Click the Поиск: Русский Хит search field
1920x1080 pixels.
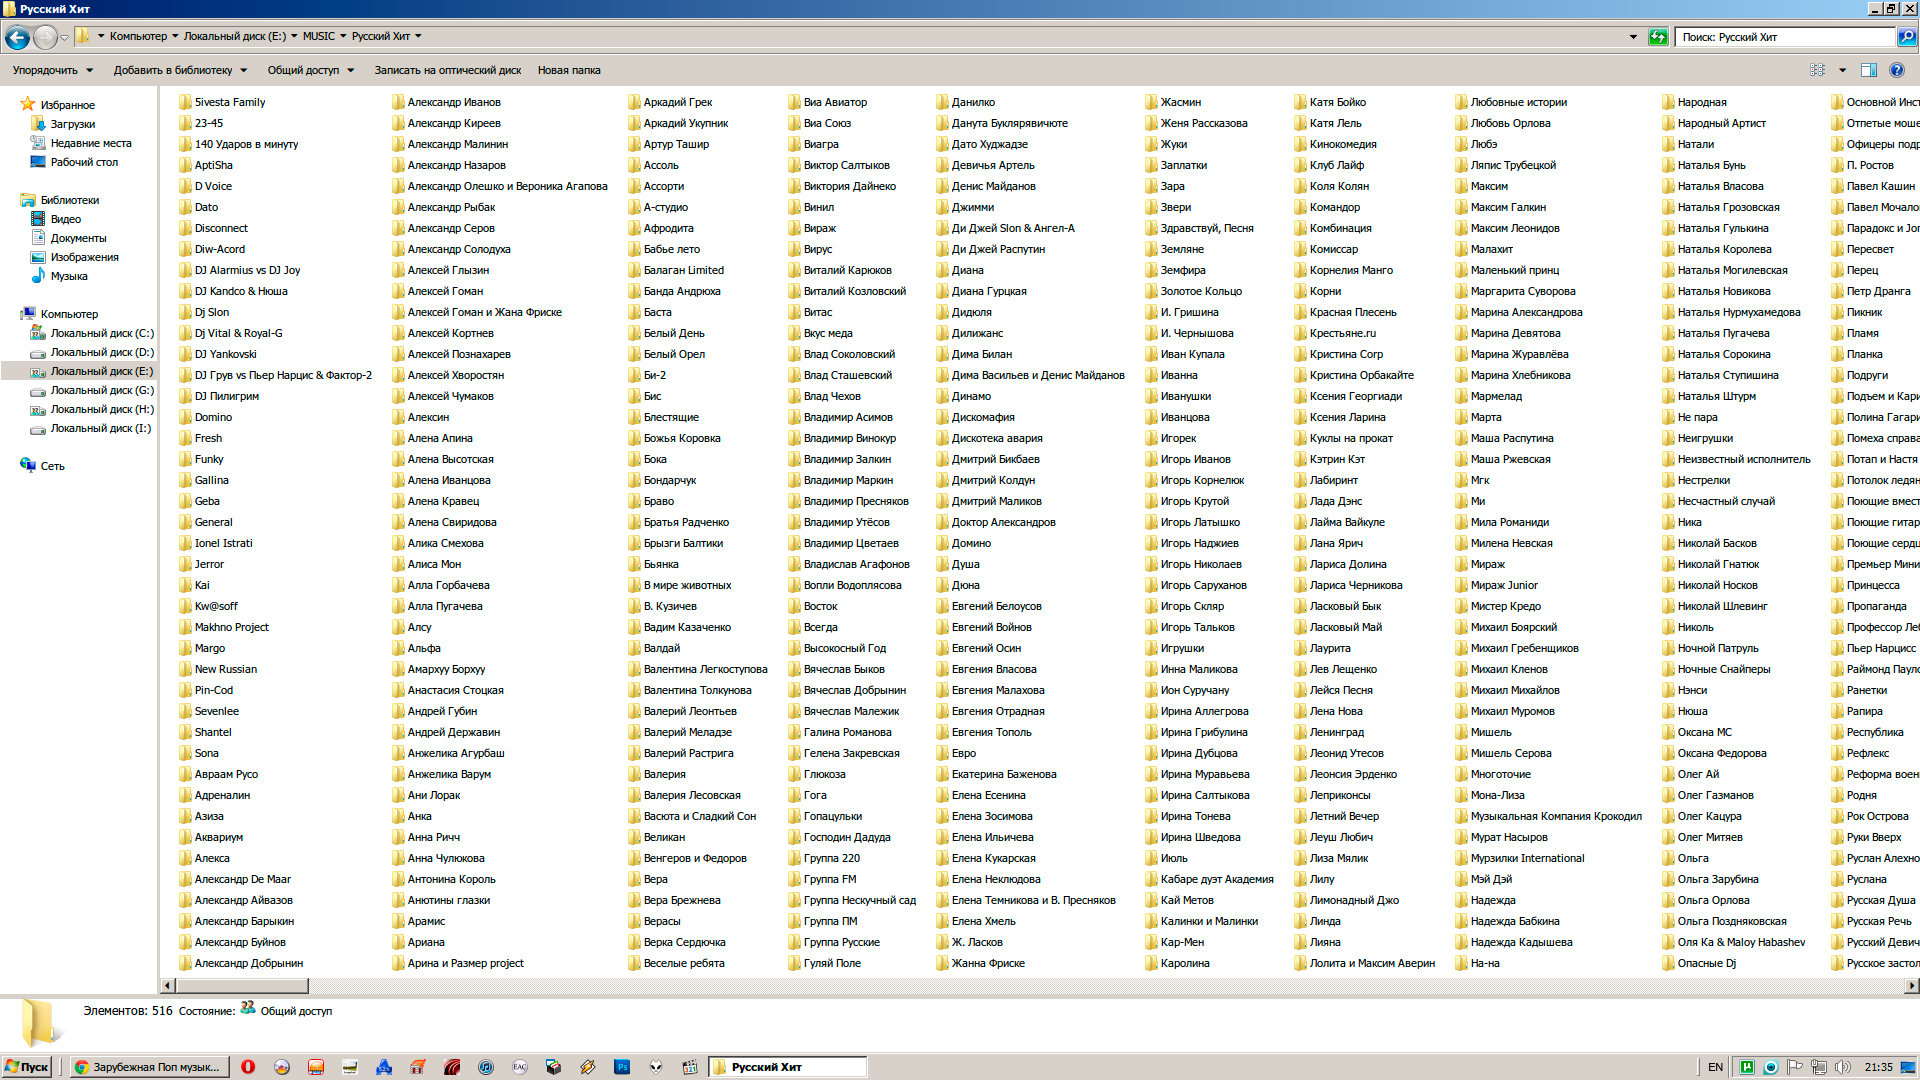pyautogui.click(x=1785, y=37)
